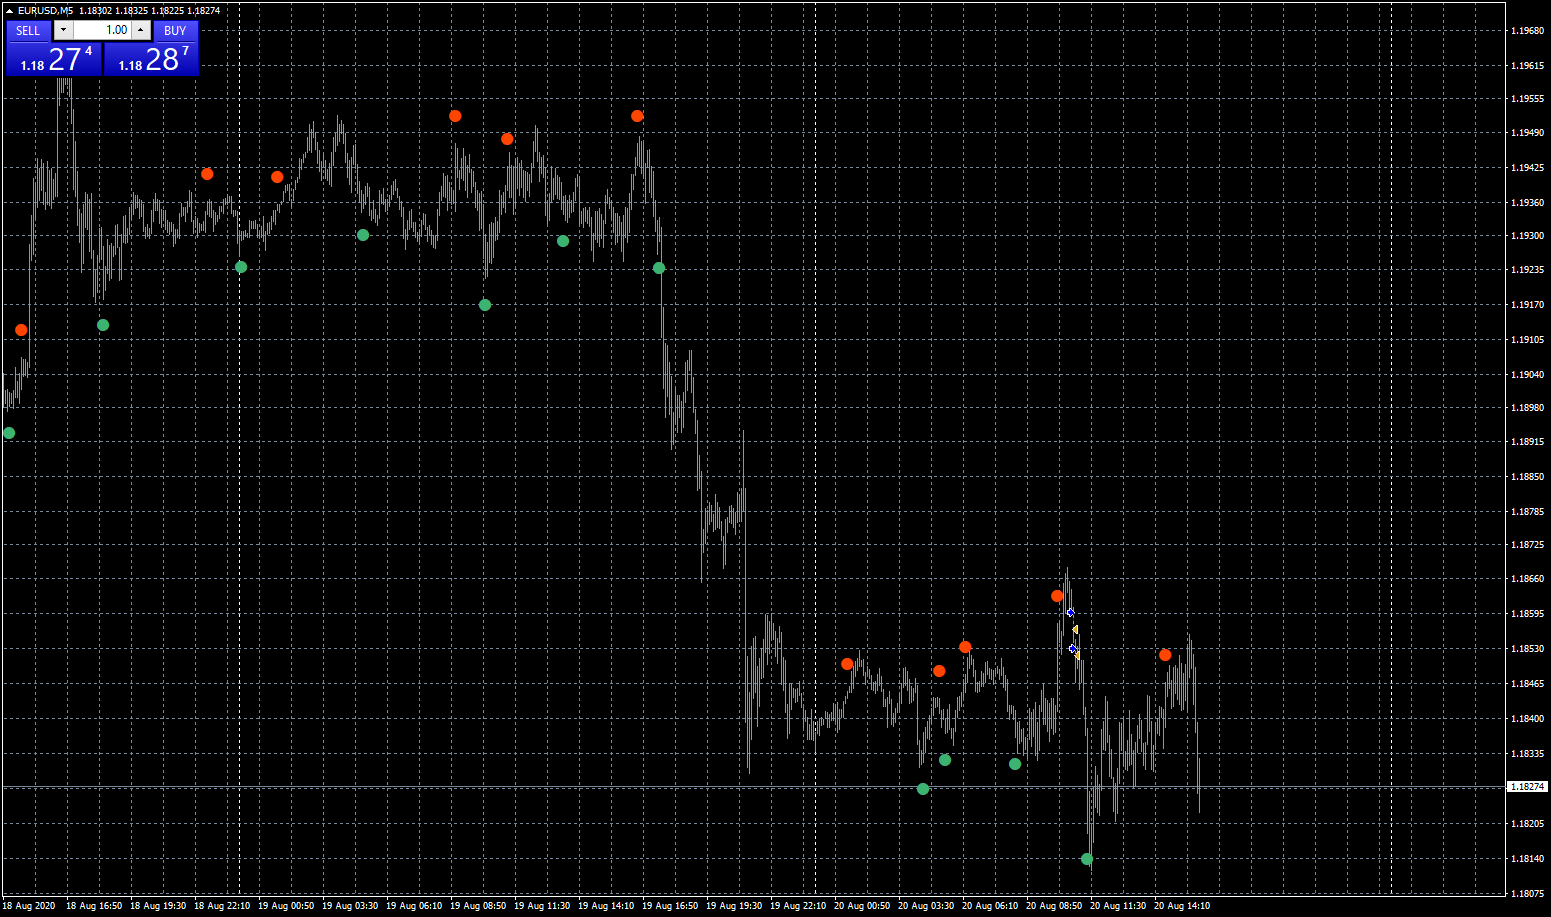Click the 18 Aug 2020 time label

(x=29, y=906)
